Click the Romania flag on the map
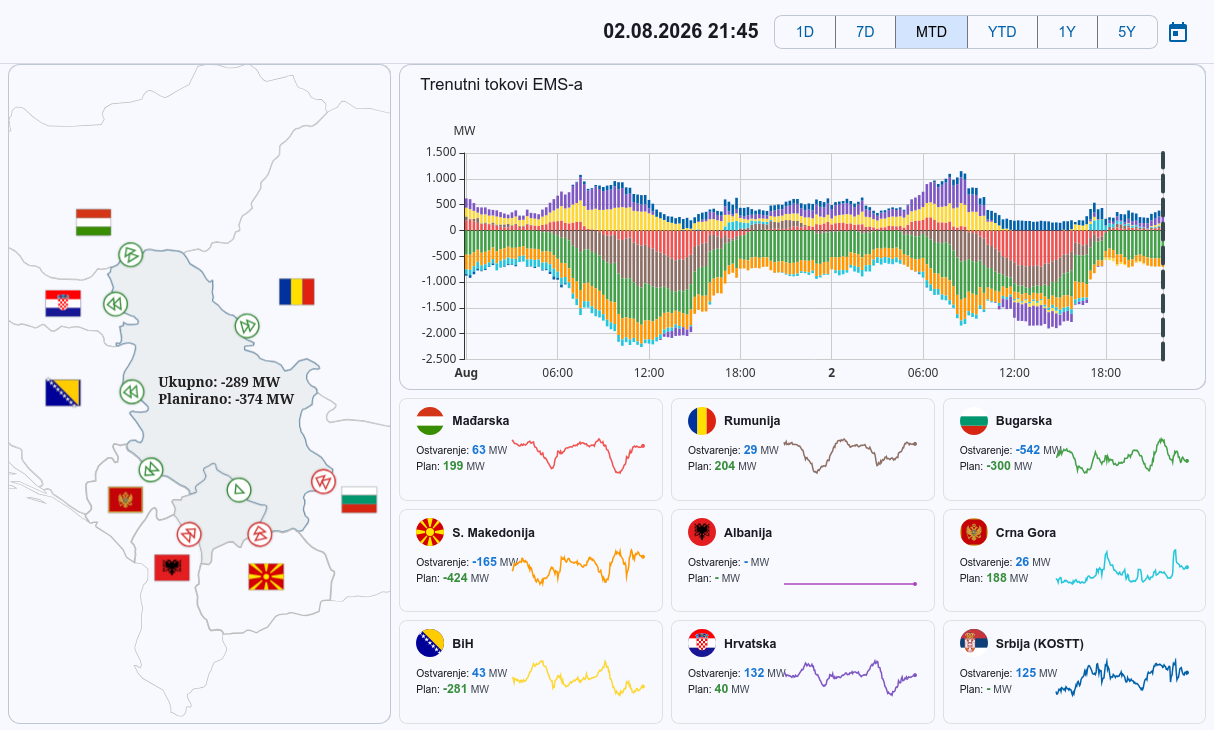 click(296, 291)
